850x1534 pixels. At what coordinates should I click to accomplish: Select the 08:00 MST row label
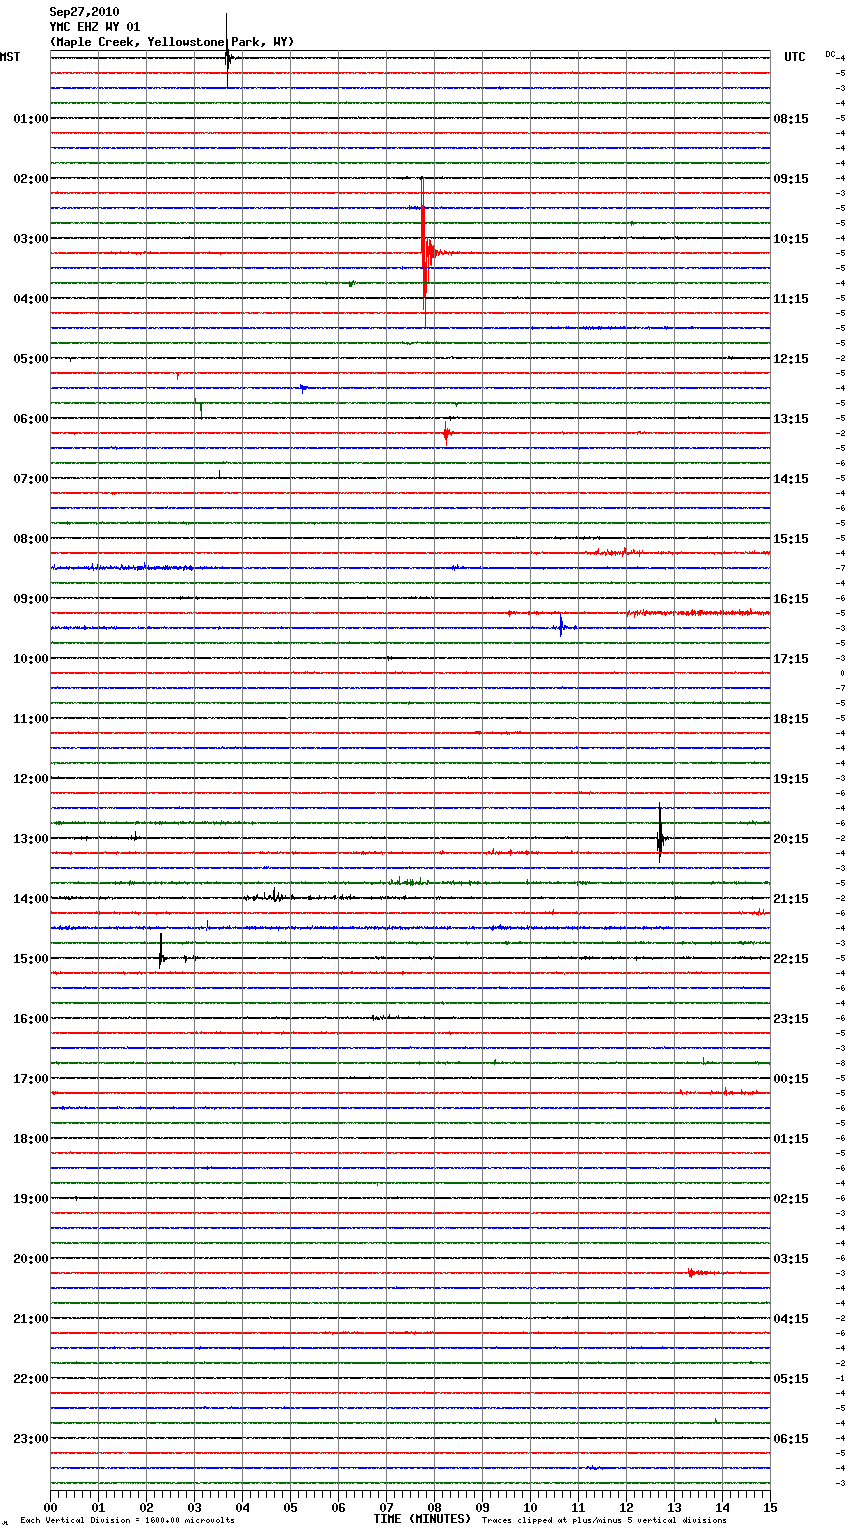click(x=30, y=539)
